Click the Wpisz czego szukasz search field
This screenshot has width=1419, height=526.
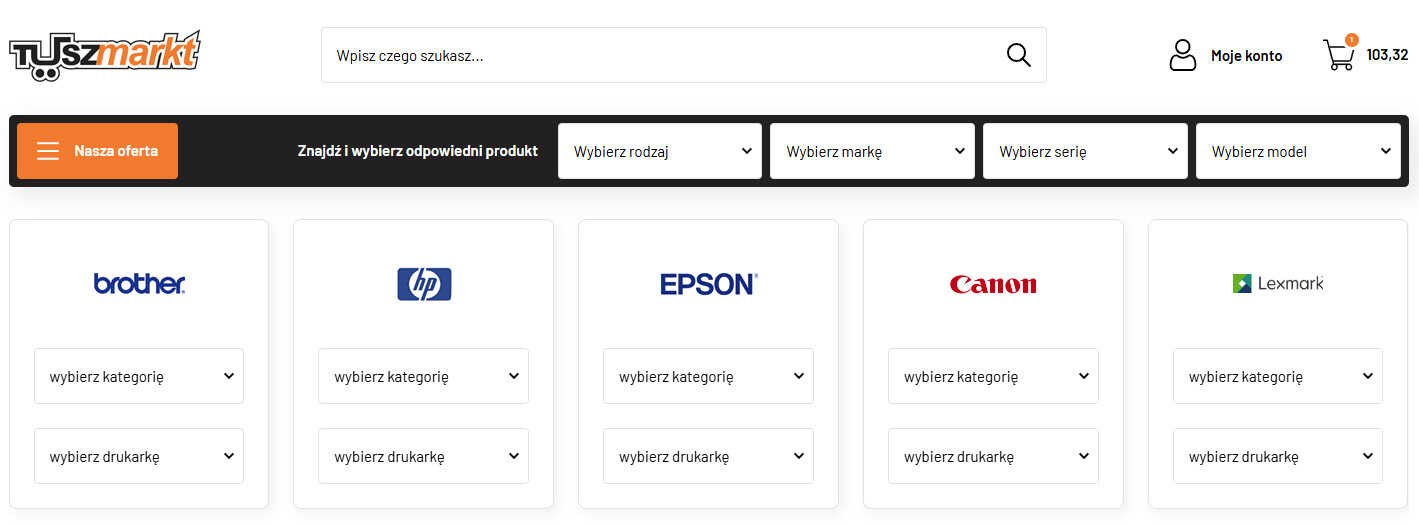[660, 55]
